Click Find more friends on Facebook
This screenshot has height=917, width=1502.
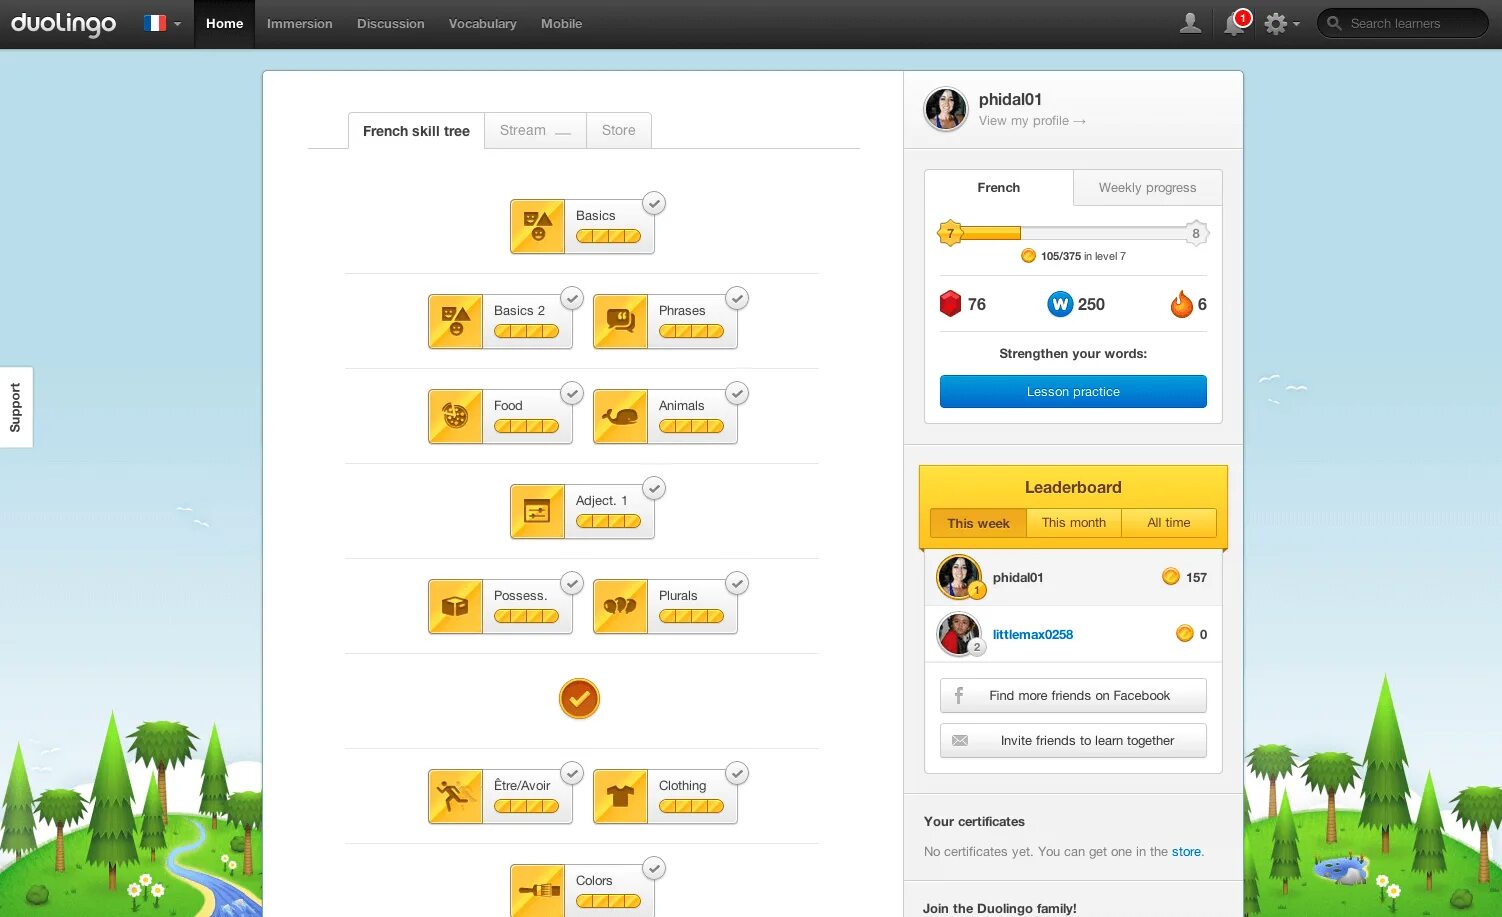(1073, 696)
